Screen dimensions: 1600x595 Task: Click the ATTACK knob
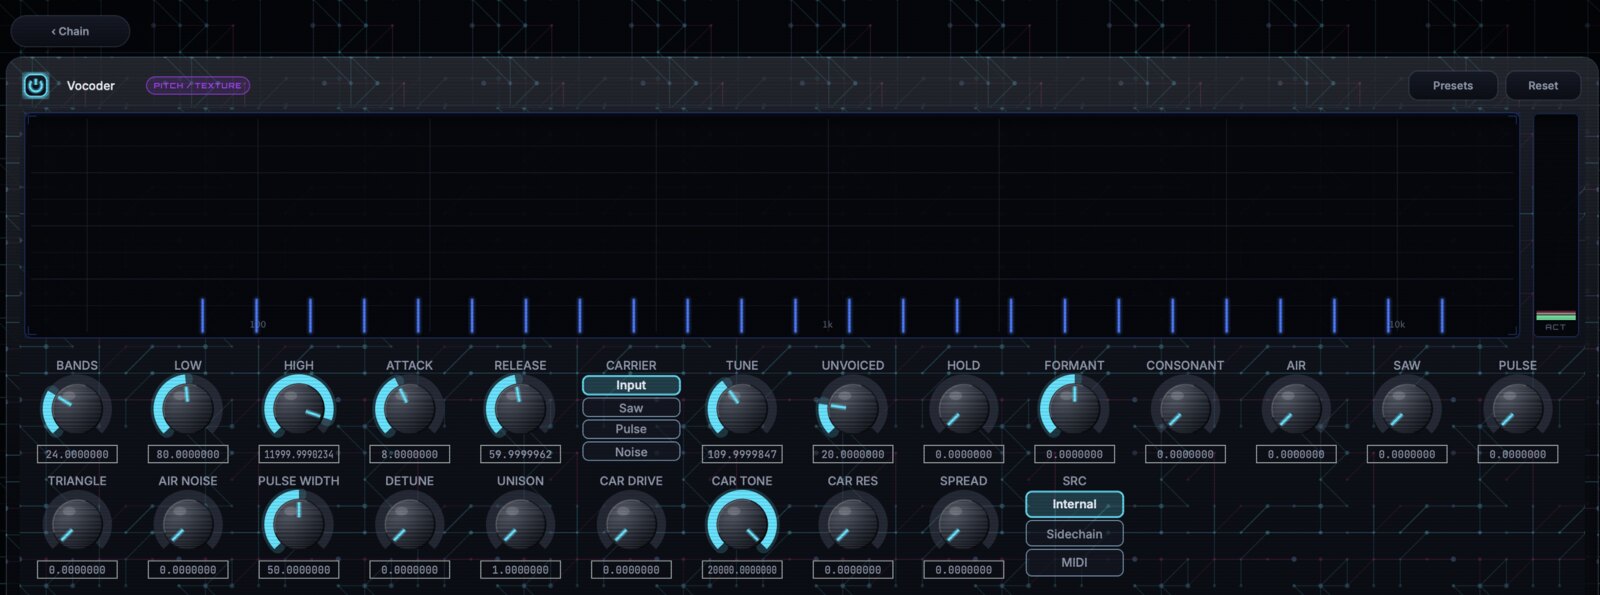pyautogui.click(x=409, y=409)
